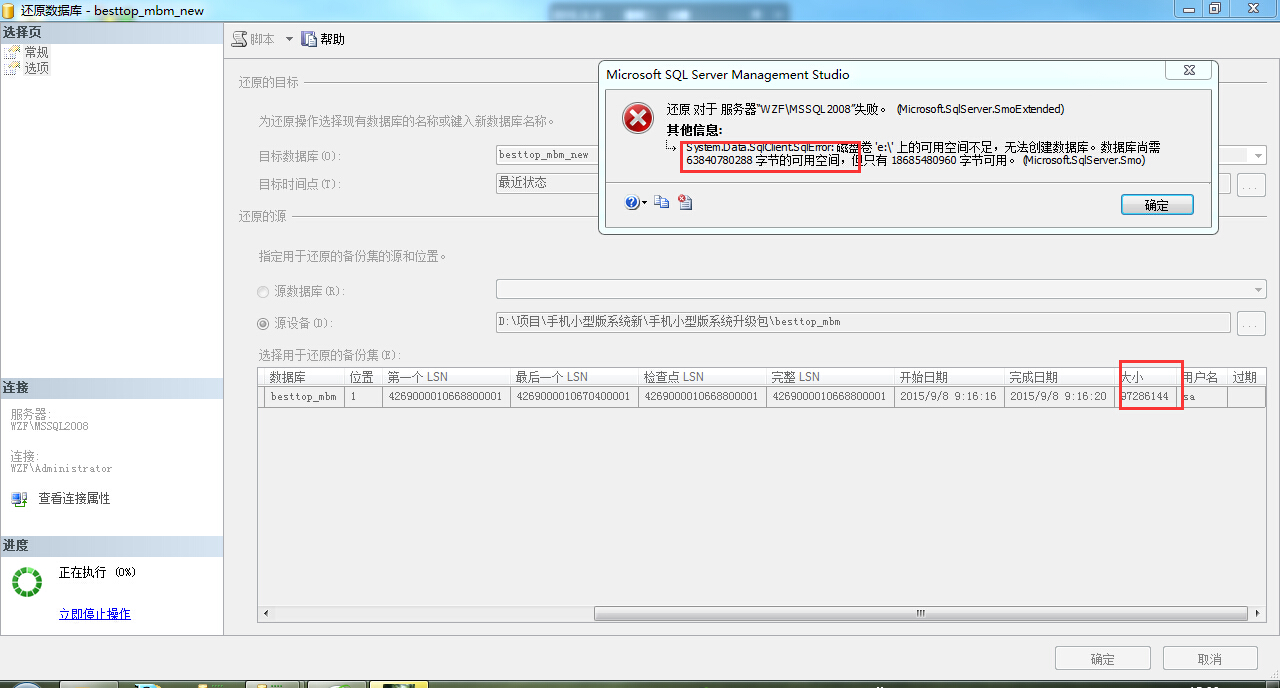Click the 97286144 size cell
Screen dimensions: 1280x688
point(1145,396)
